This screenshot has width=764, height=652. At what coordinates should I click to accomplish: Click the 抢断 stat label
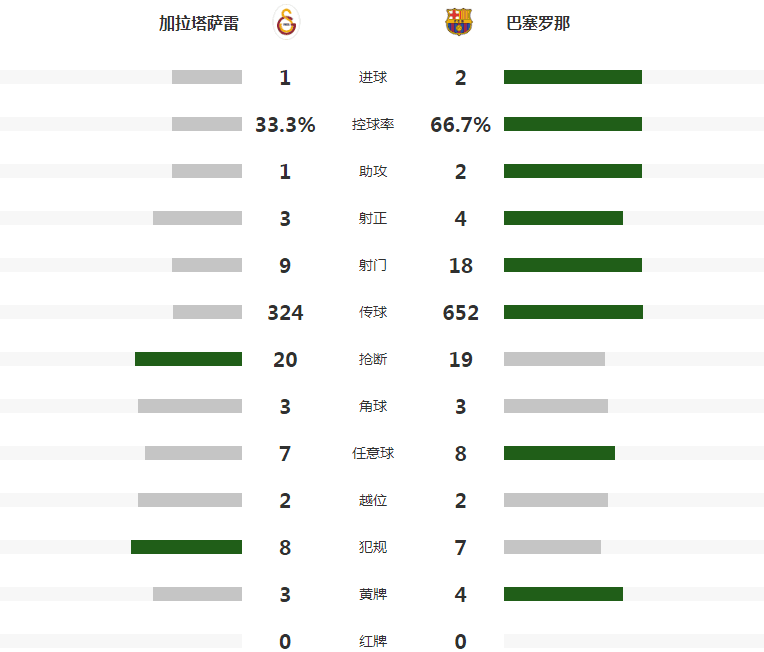(373, 359)
